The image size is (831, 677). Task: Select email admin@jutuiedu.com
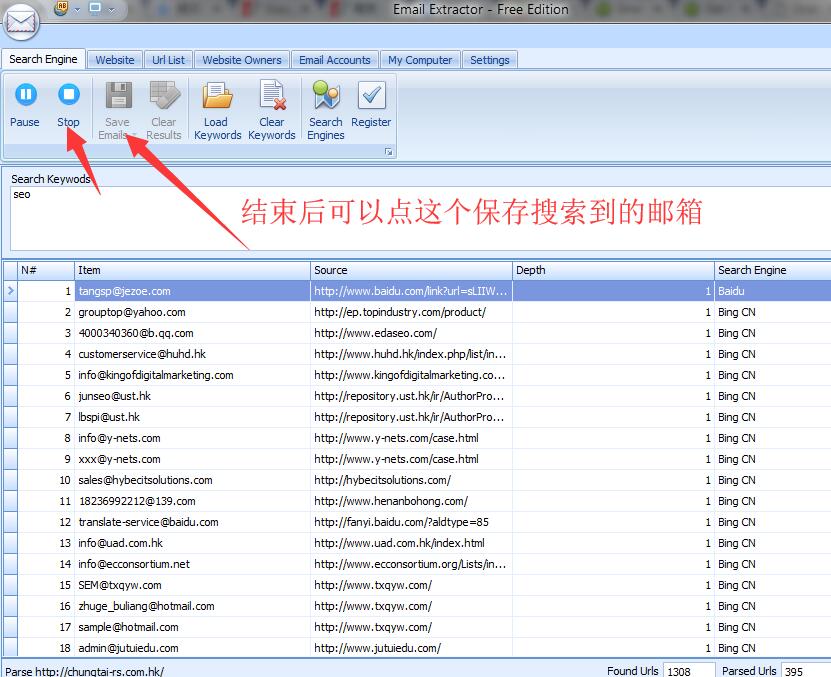pyautogui.click(x=128, y=648)
